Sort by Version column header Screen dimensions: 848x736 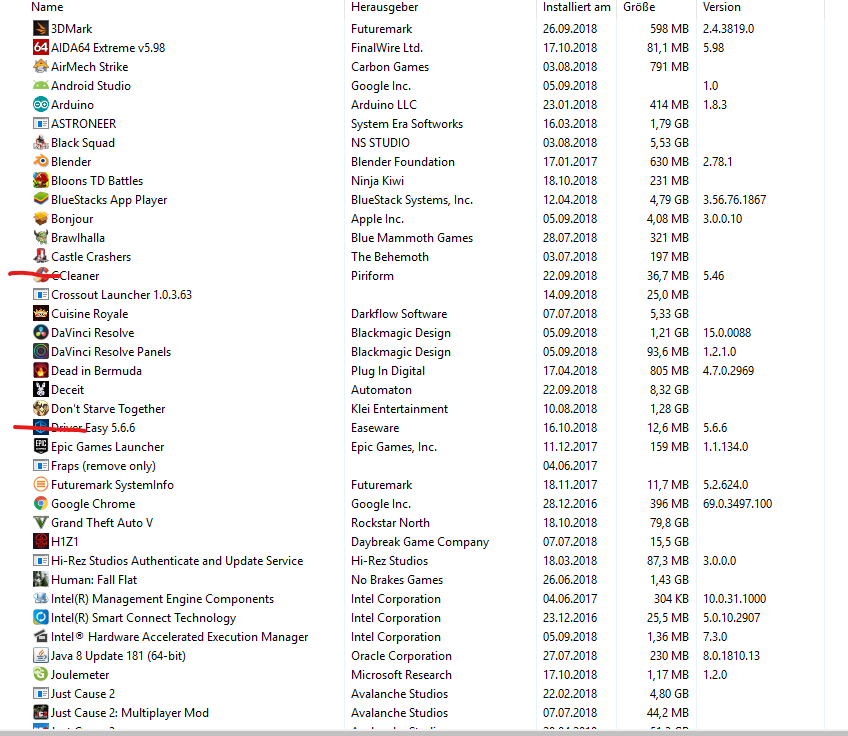[721, 7]
